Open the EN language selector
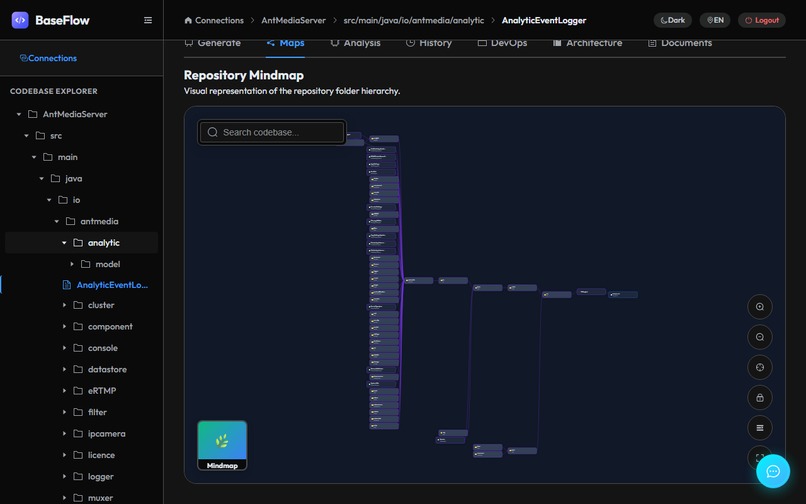The width and height of the screenshot is (806, 504). pos(715,20)
